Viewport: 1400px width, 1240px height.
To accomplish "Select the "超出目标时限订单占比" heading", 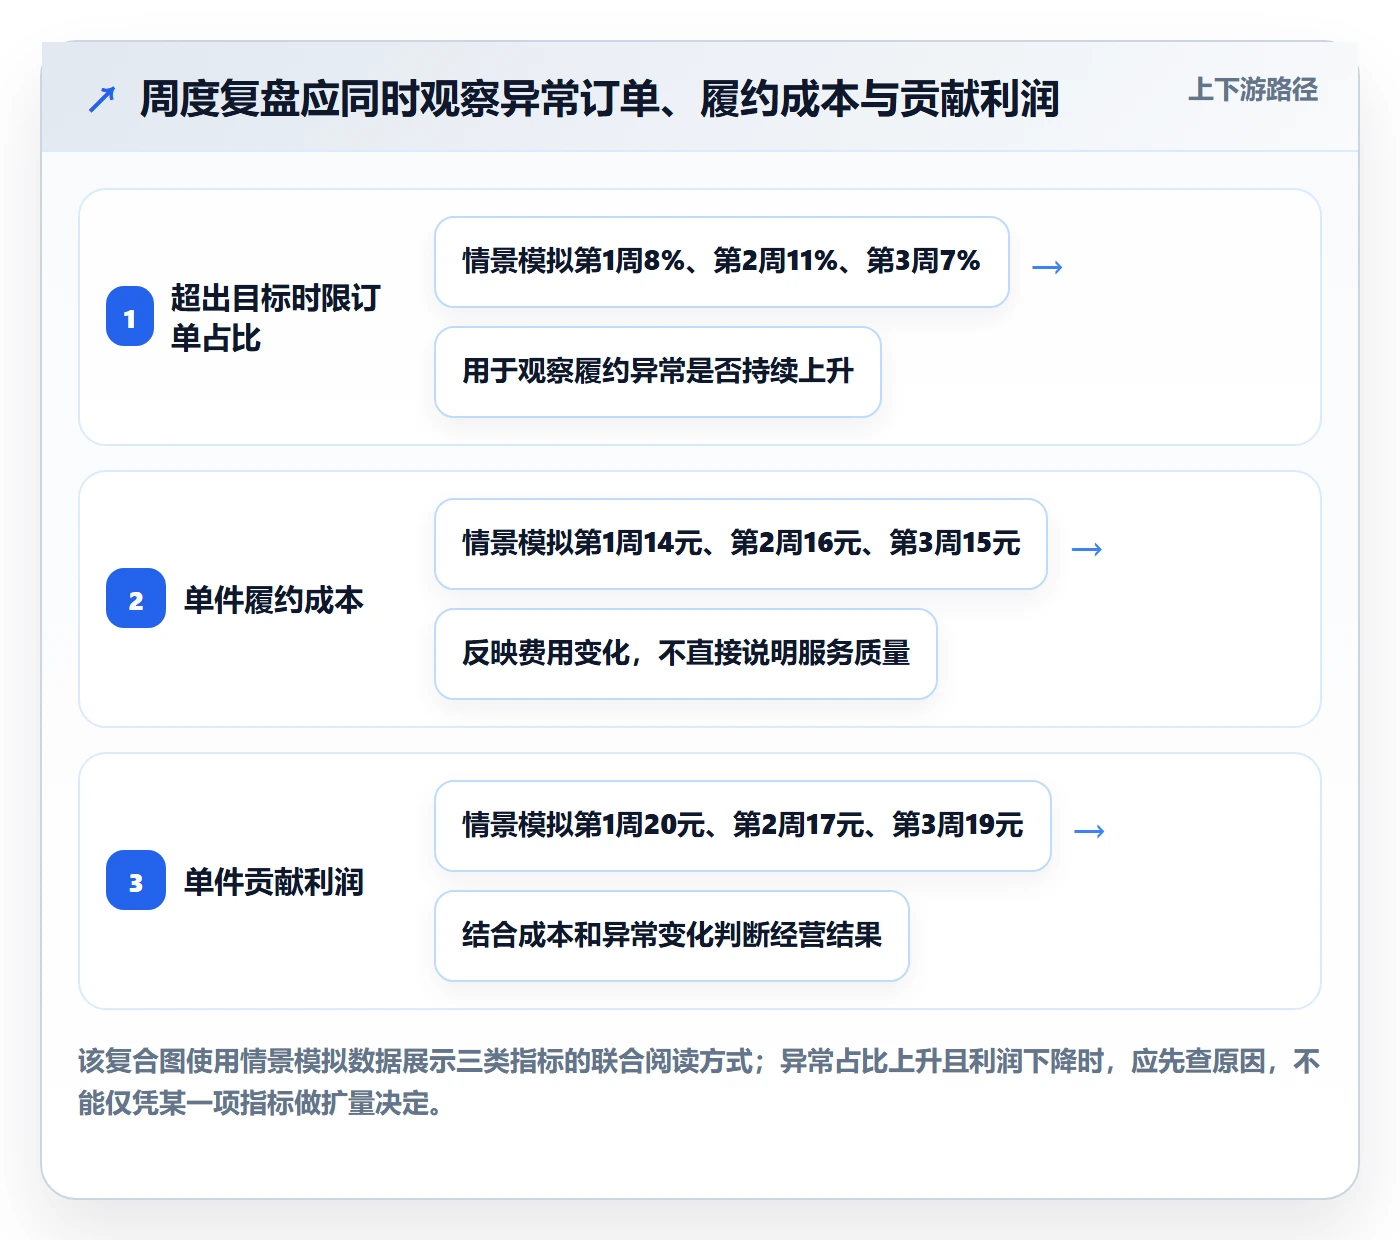I will tap(275, 318).
